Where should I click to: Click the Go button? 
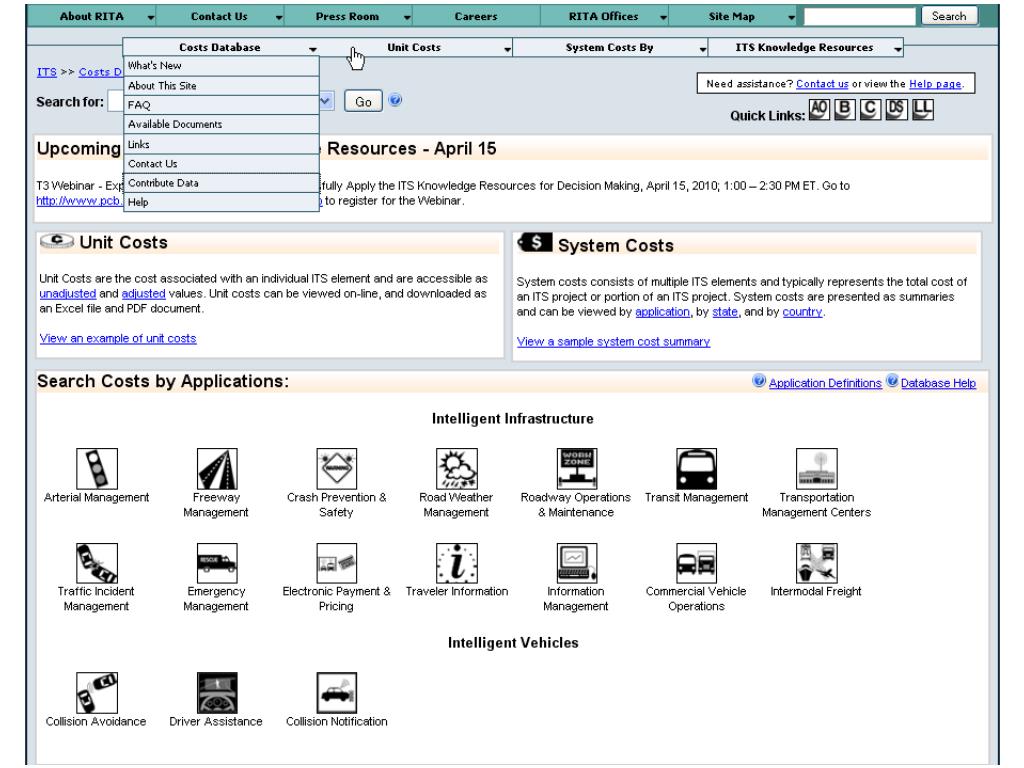(363, 101)
